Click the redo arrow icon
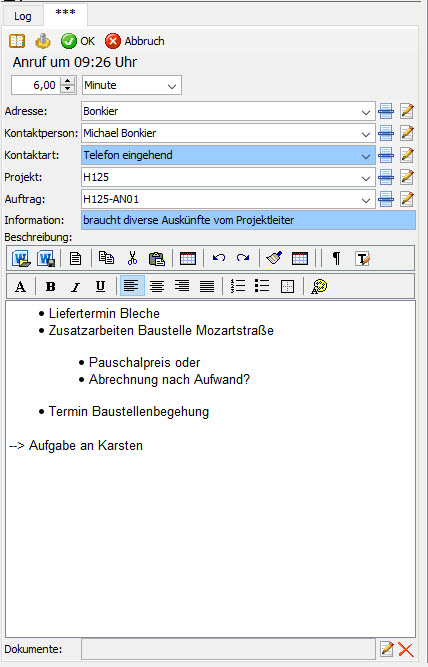The image size is (428, 667). pos(243,258)
